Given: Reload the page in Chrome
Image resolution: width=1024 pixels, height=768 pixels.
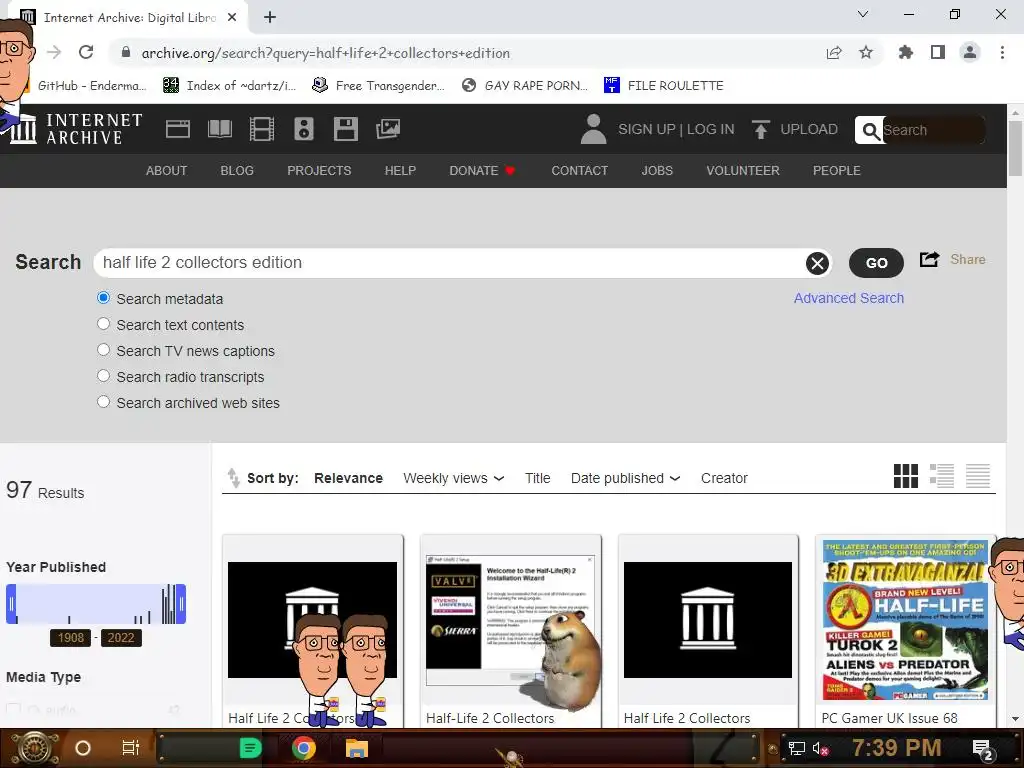Looking at the screenshot, I should point(86,52).
